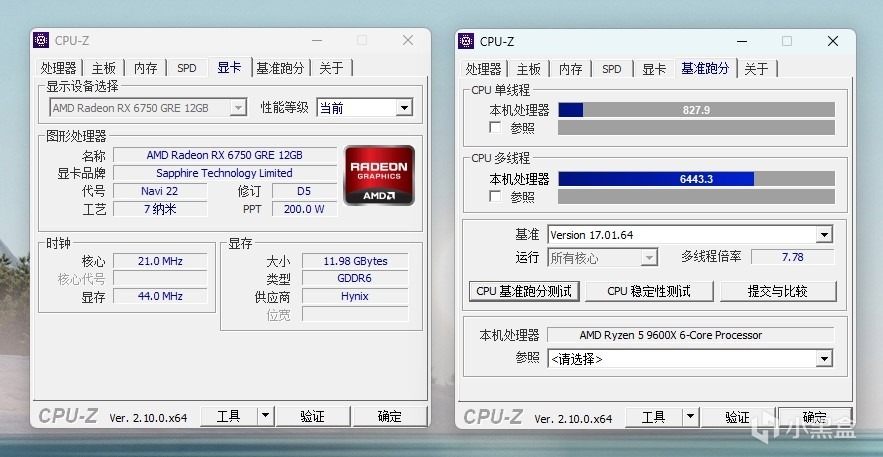Screen dimensions: 883x457
Task: Open the 性能等级 dropdown showing 当前
Action: pyautogui.click(x=364, y=107)
